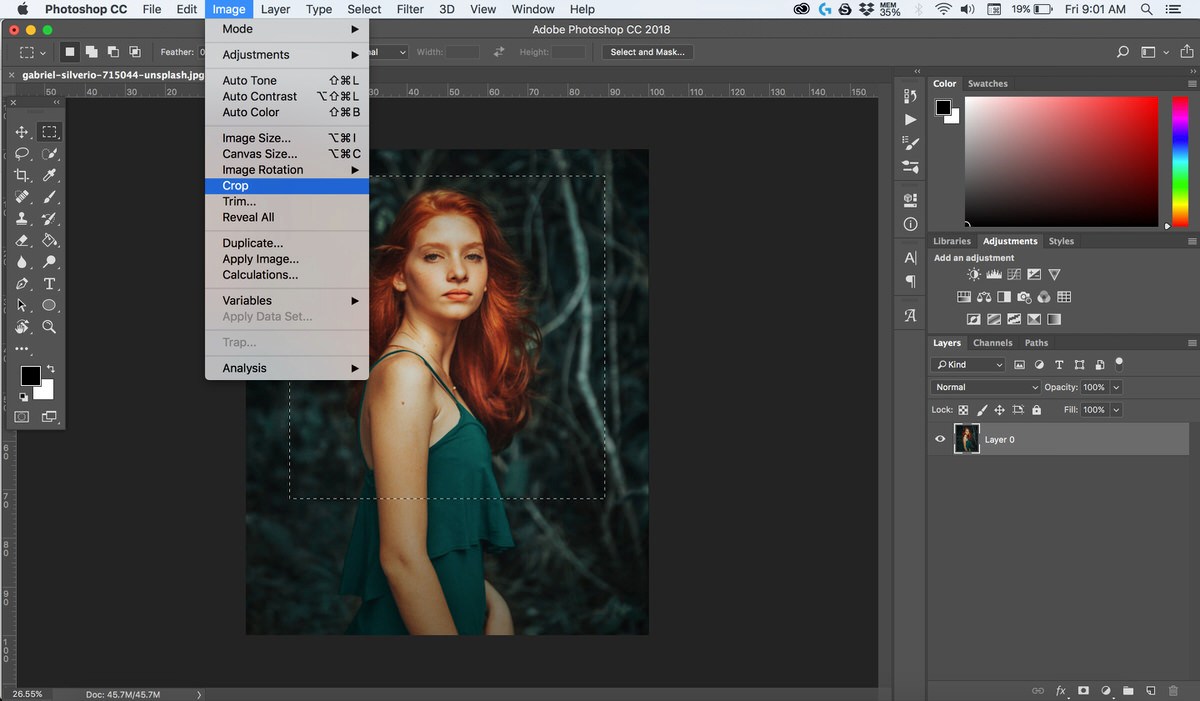Select the Pen tool
1200x701 pixels.
coord(21,284)
